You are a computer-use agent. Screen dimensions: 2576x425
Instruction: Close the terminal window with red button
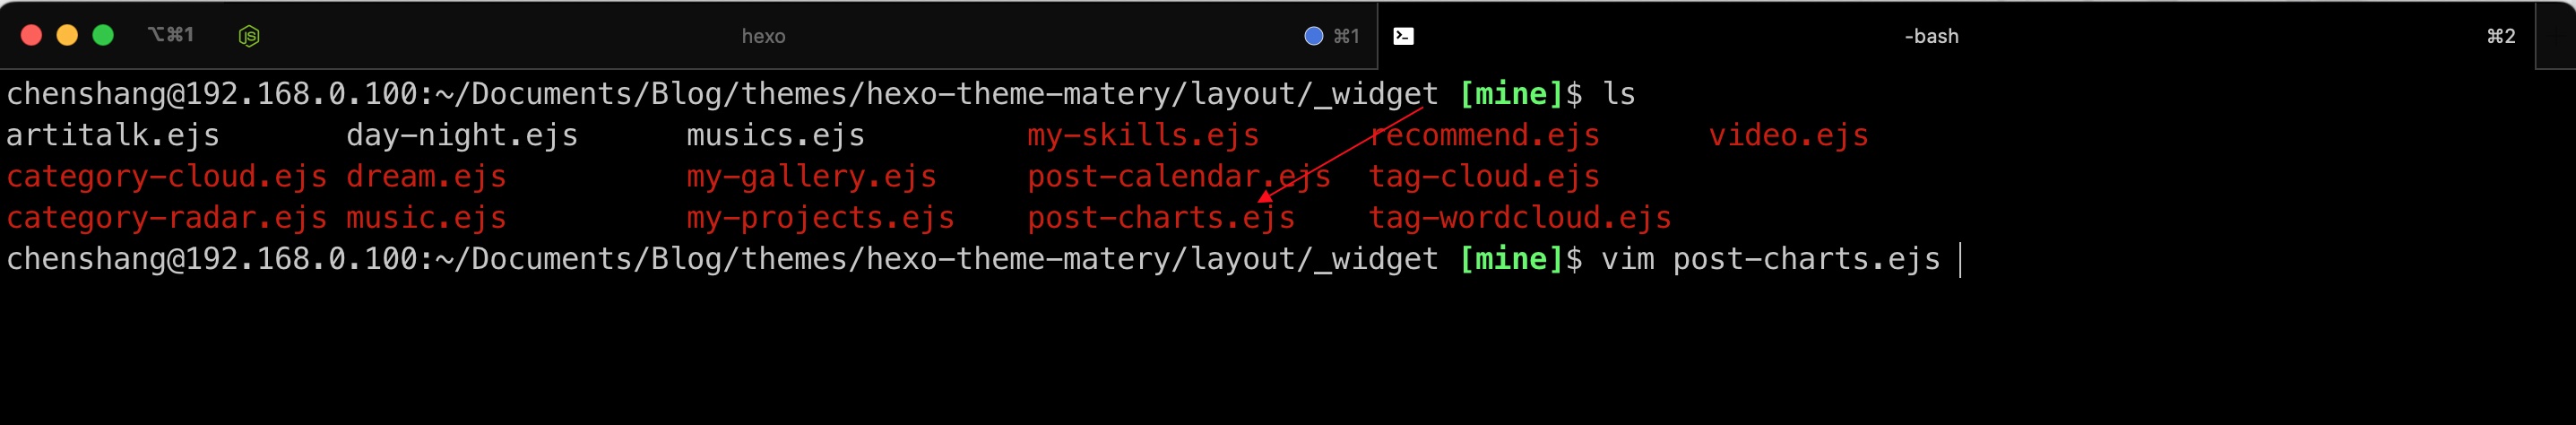(31, 35)
